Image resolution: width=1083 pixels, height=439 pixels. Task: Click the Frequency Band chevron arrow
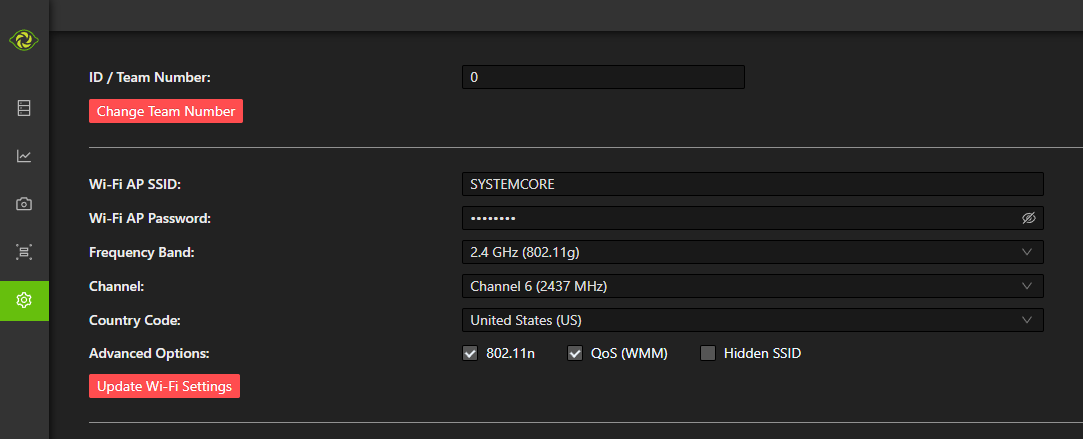[1027, 252]
